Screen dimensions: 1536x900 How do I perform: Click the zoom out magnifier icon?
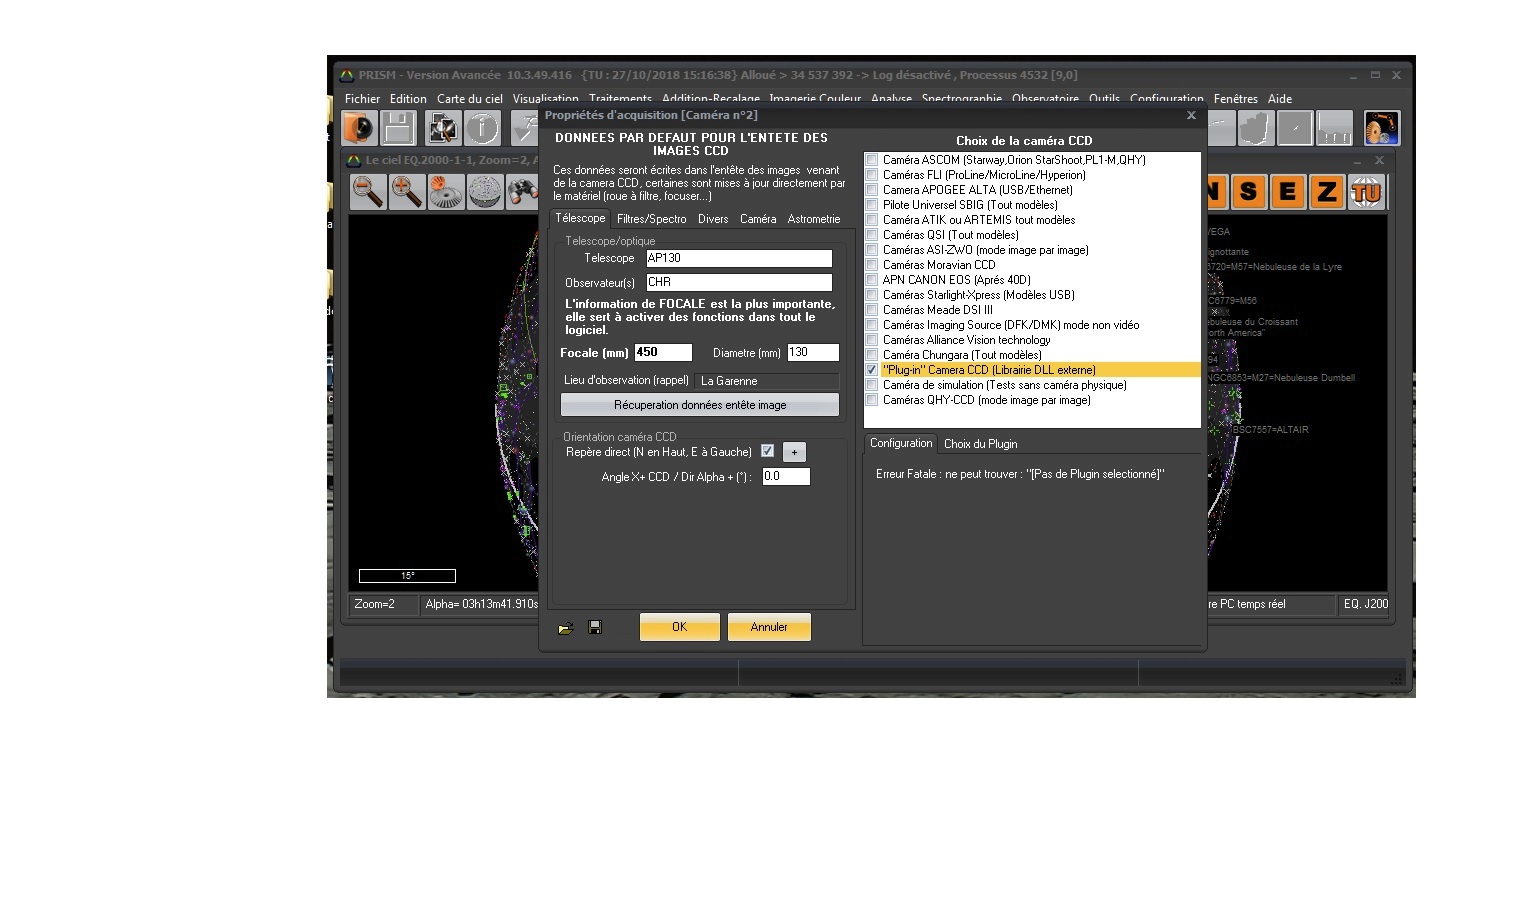point(368,191)
